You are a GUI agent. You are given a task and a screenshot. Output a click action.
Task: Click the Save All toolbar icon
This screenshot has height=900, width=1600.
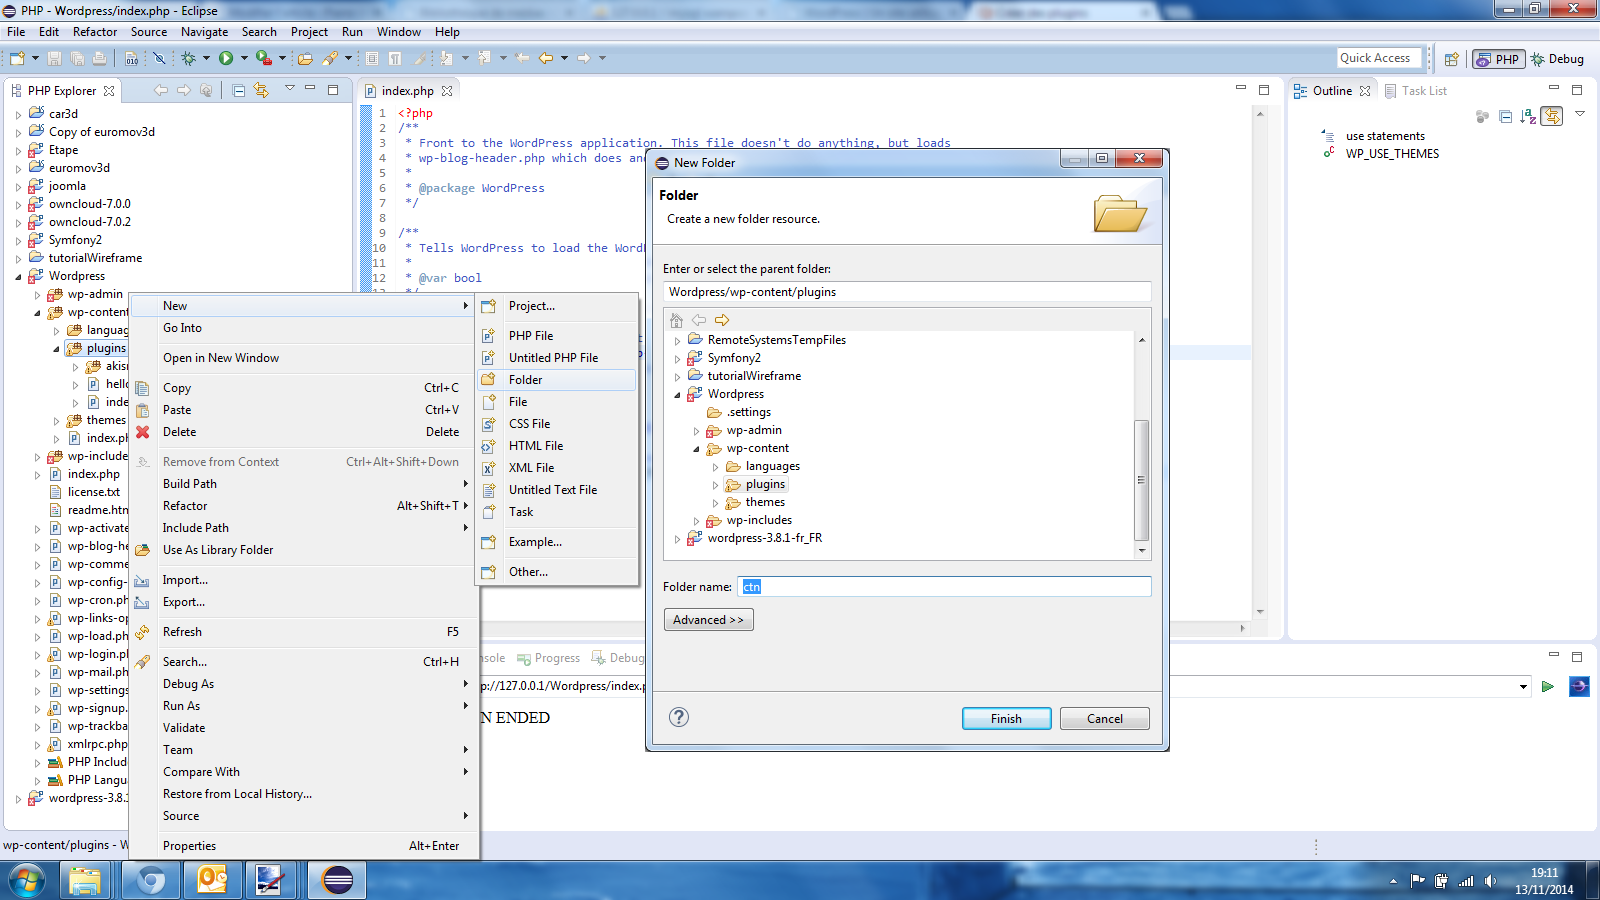(x=77, y=58)
